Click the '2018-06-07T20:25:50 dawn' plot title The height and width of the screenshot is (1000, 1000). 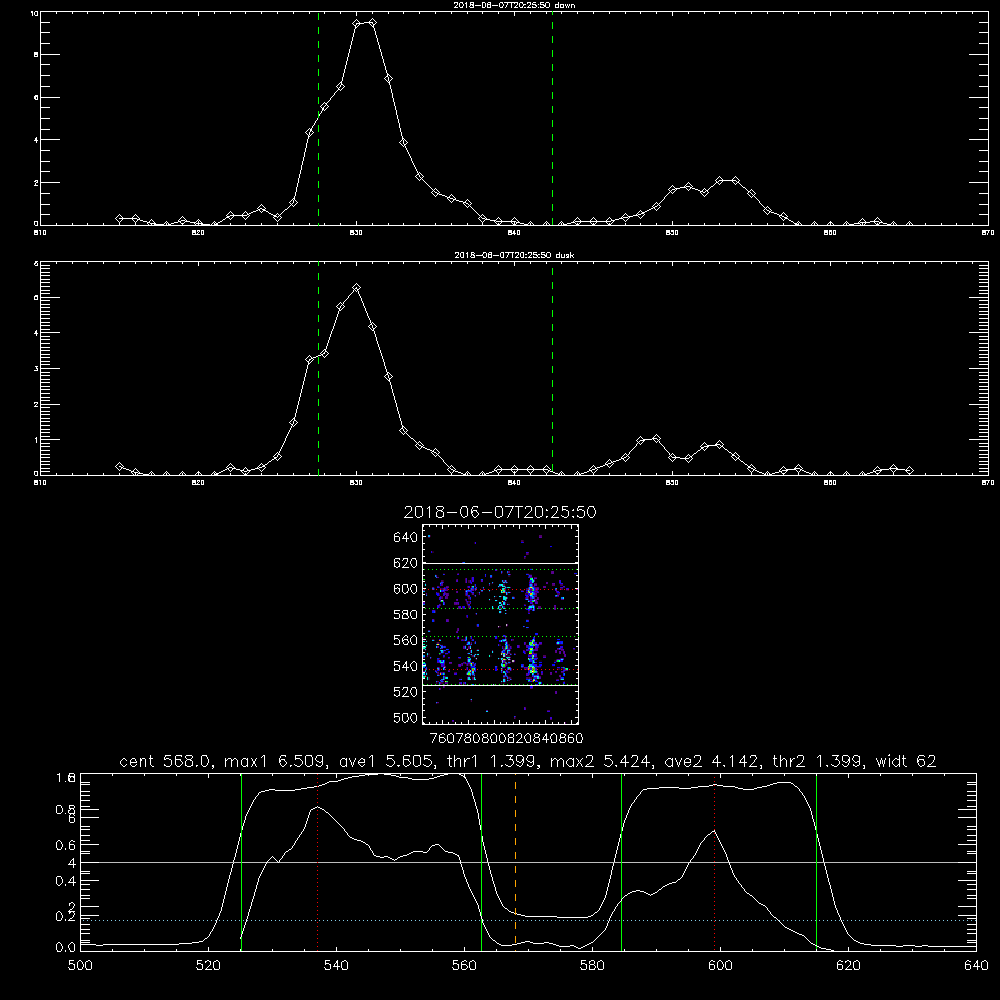point(514,5)
